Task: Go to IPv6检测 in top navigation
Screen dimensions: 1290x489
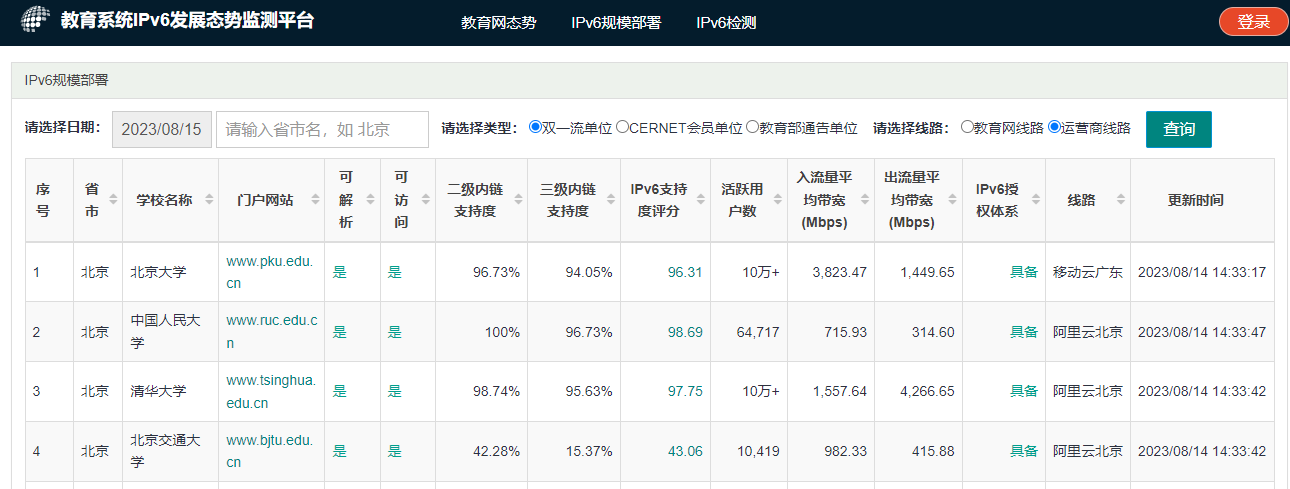Action: click(725, 23)
